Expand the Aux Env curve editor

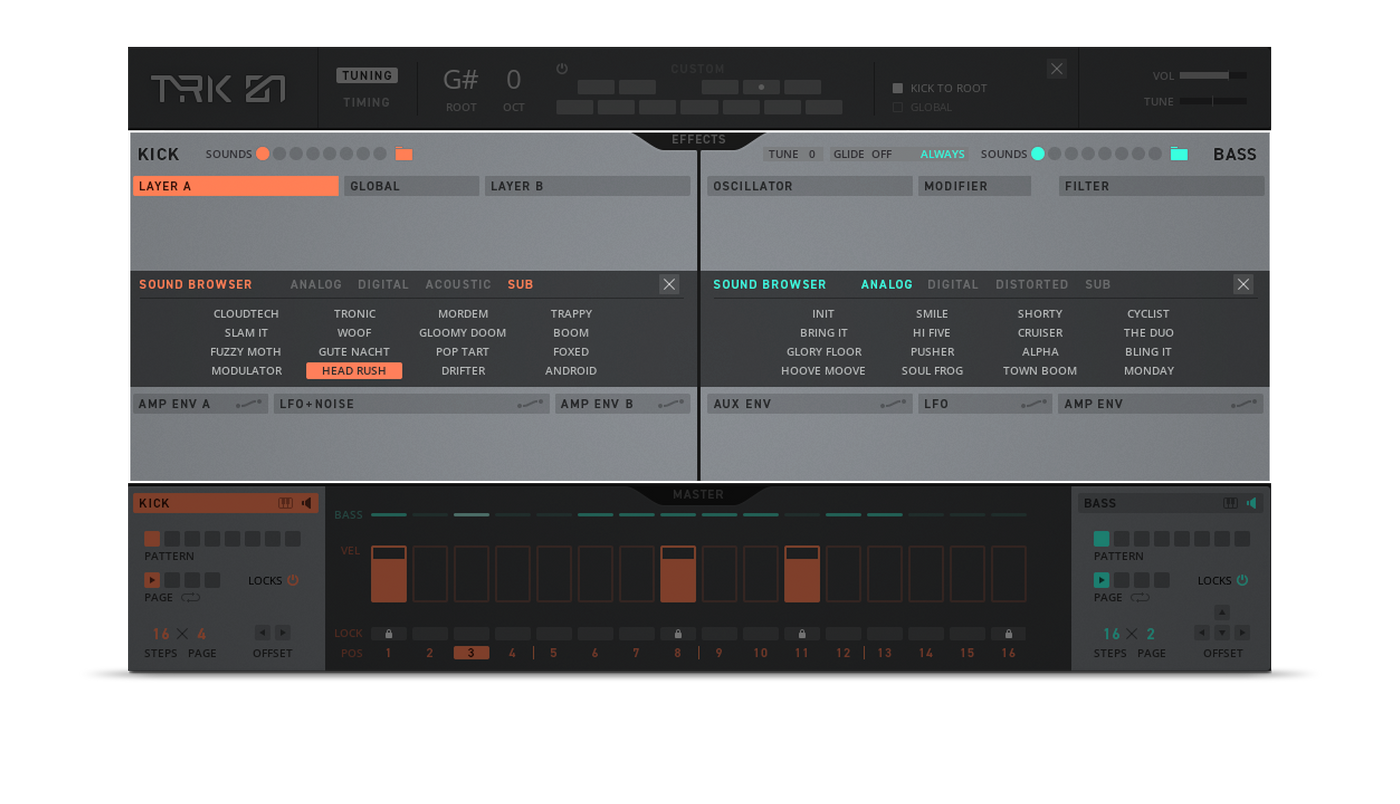pos(893,404)
